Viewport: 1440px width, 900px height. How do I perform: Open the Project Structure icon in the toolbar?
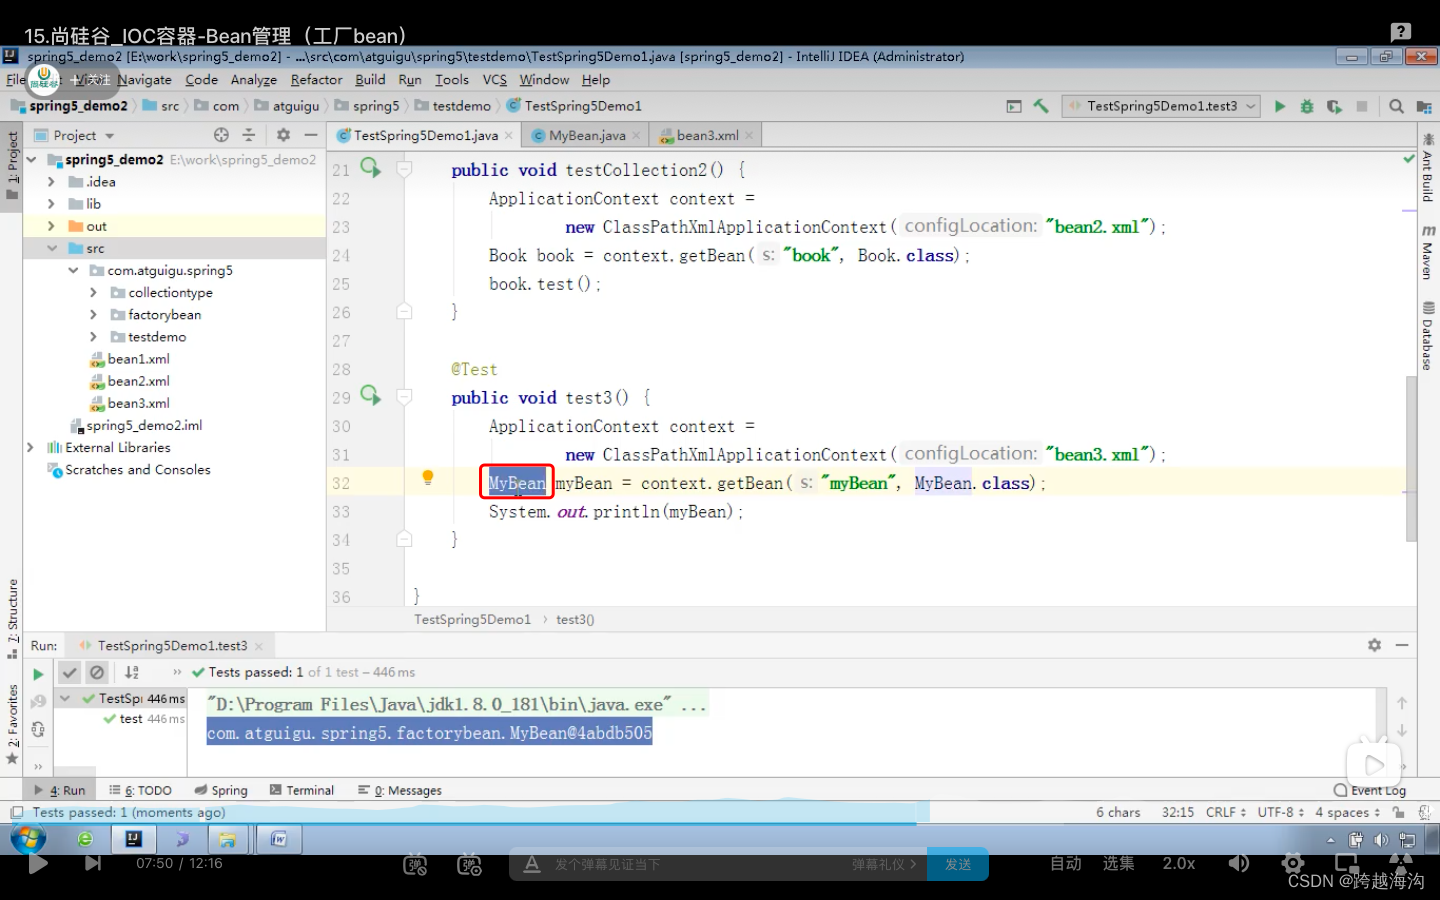pyautogui.click(x=1424, y=106)
